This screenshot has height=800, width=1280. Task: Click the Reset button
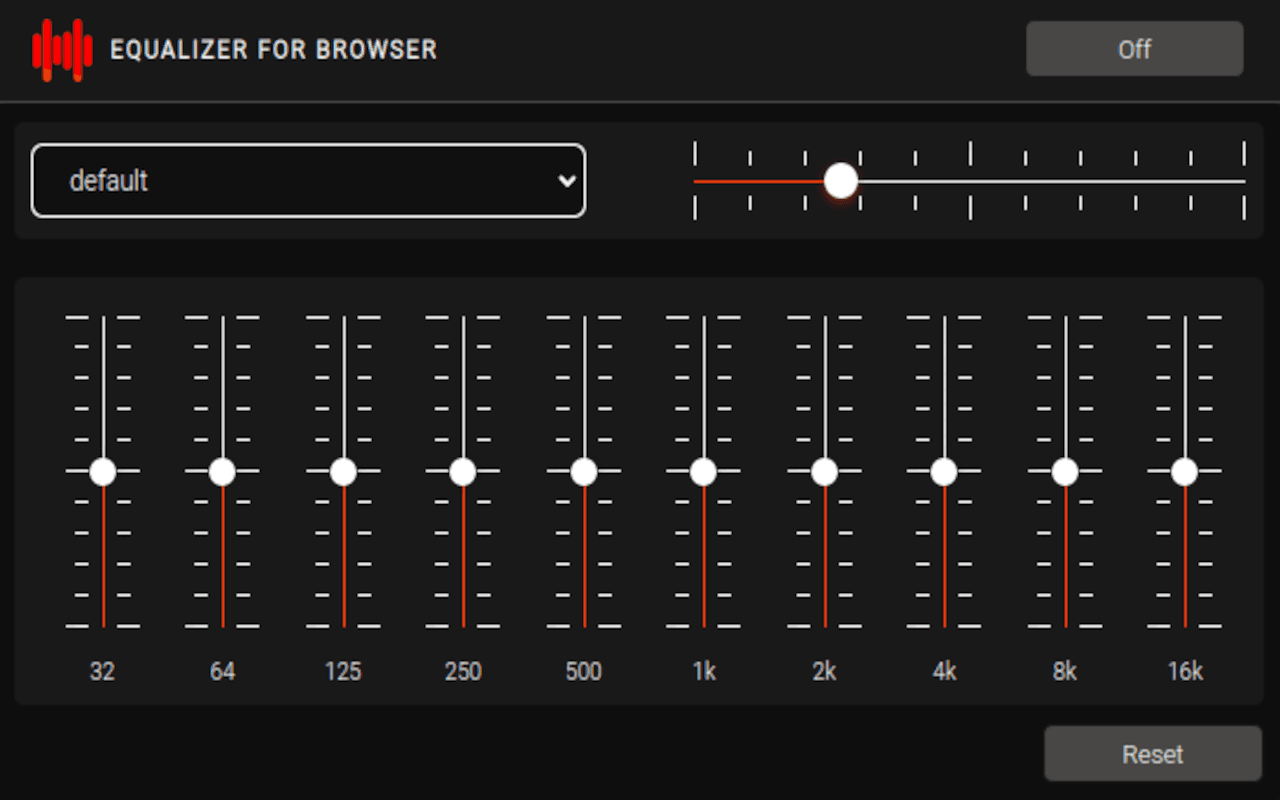pyautogui.click(x=1153, y=754)
